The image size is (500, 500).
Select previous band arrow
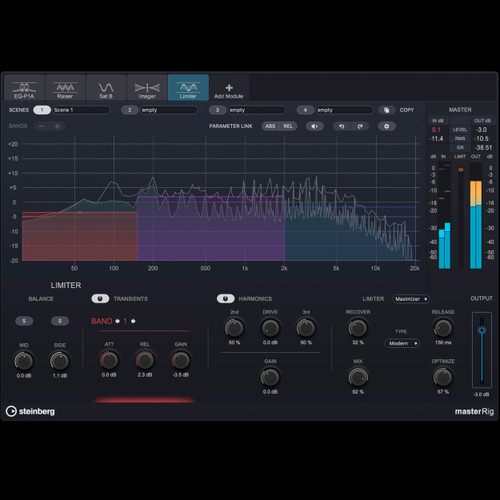click(117, 321)
